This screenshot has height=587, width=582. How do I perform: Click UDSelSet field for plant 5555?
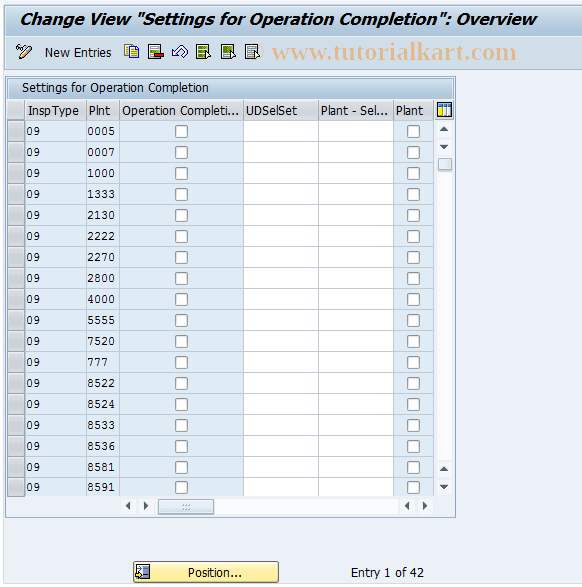pyautogui.click(x=281, y=320)
